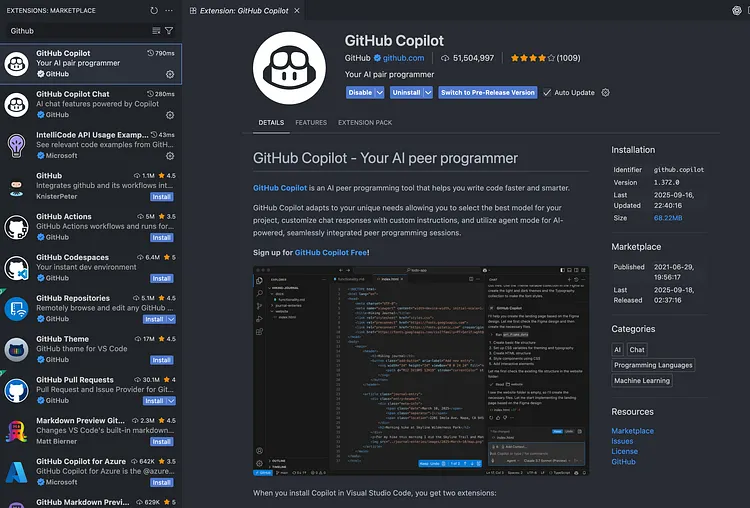Screen dimensions: 750x508
Task: Open manage gear for IntelliCode API Usage
Action: [170, 156]
